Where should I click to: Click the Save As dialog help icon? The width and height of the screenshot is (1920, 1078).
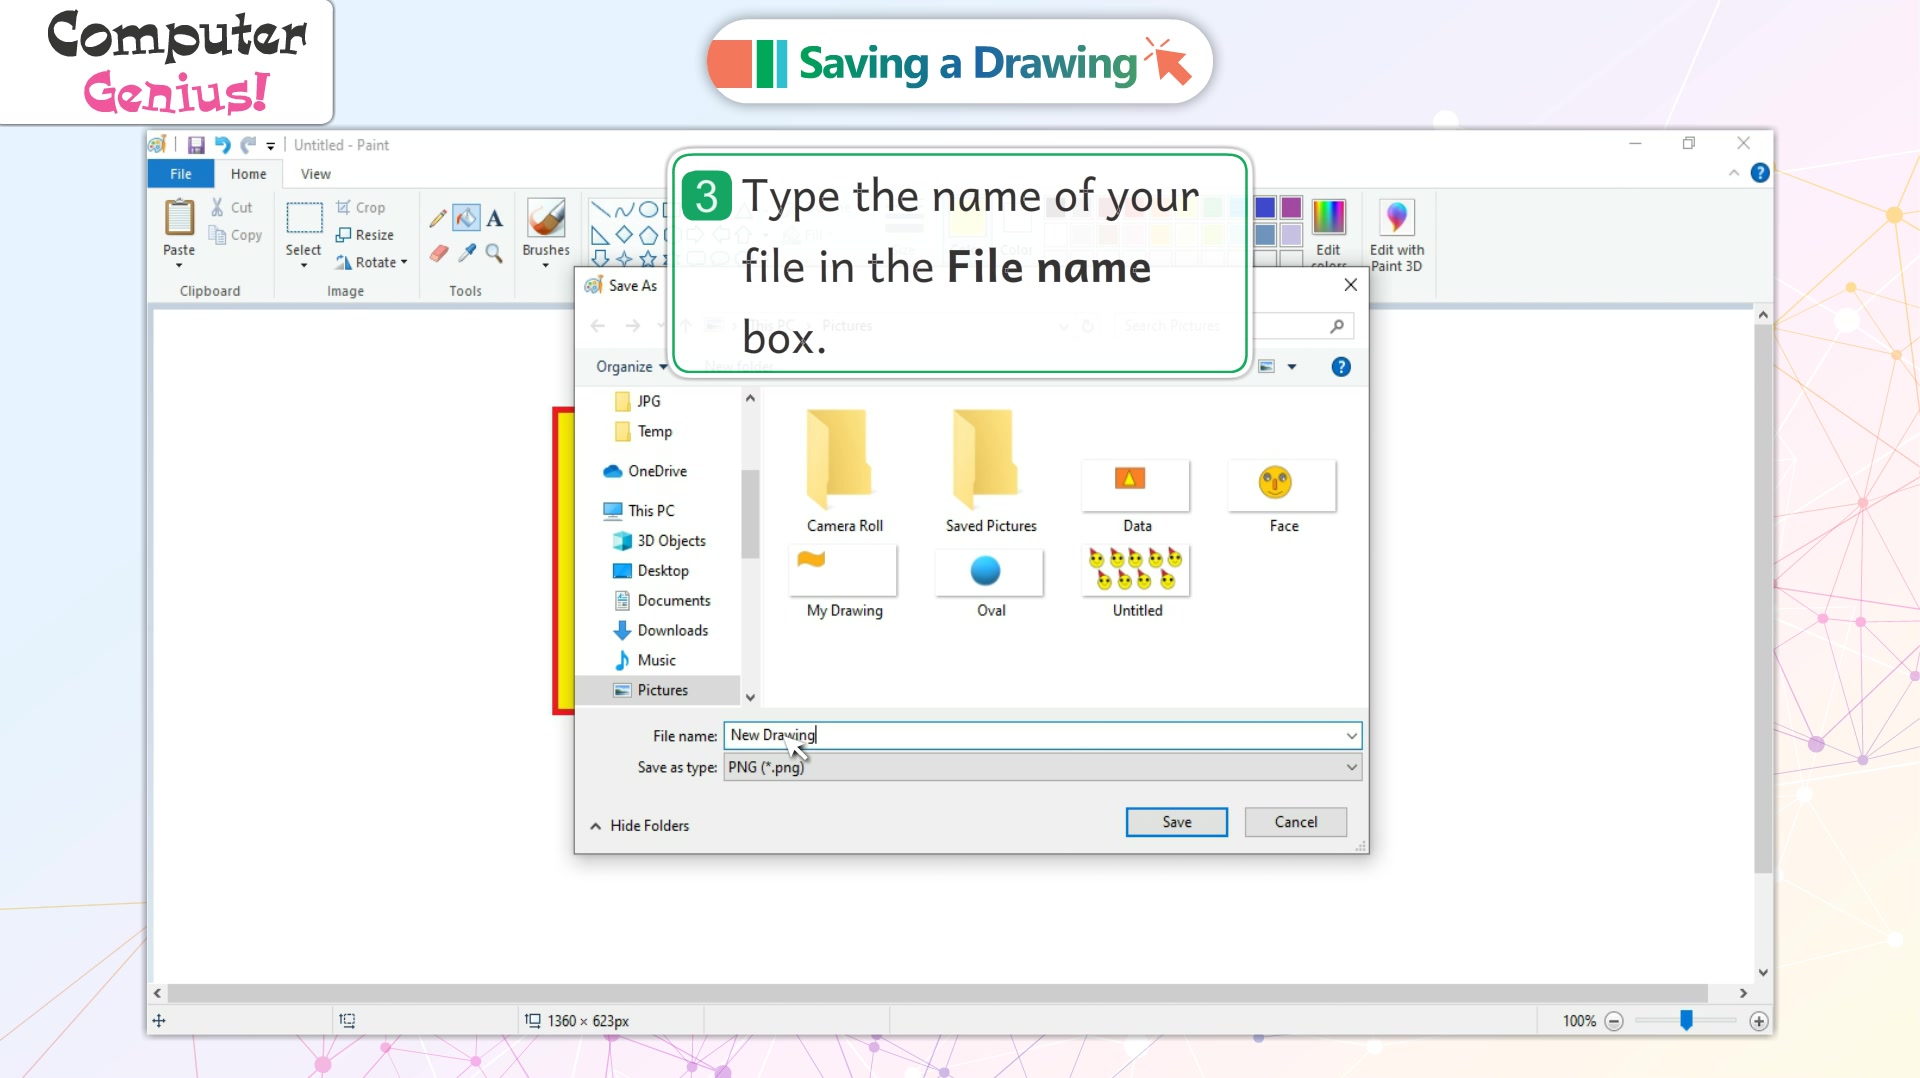[x=1341, y=367]
